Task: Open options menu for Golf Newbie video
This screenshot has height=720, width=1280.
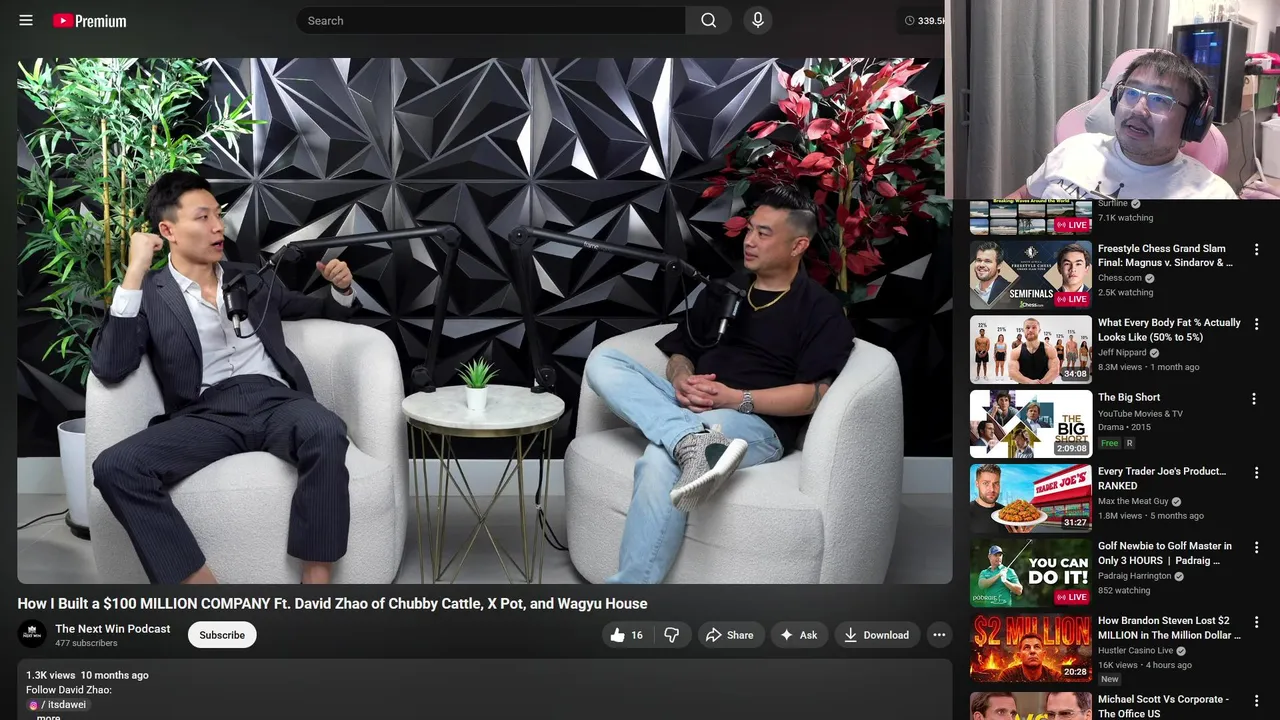Action: point(1256,548)
